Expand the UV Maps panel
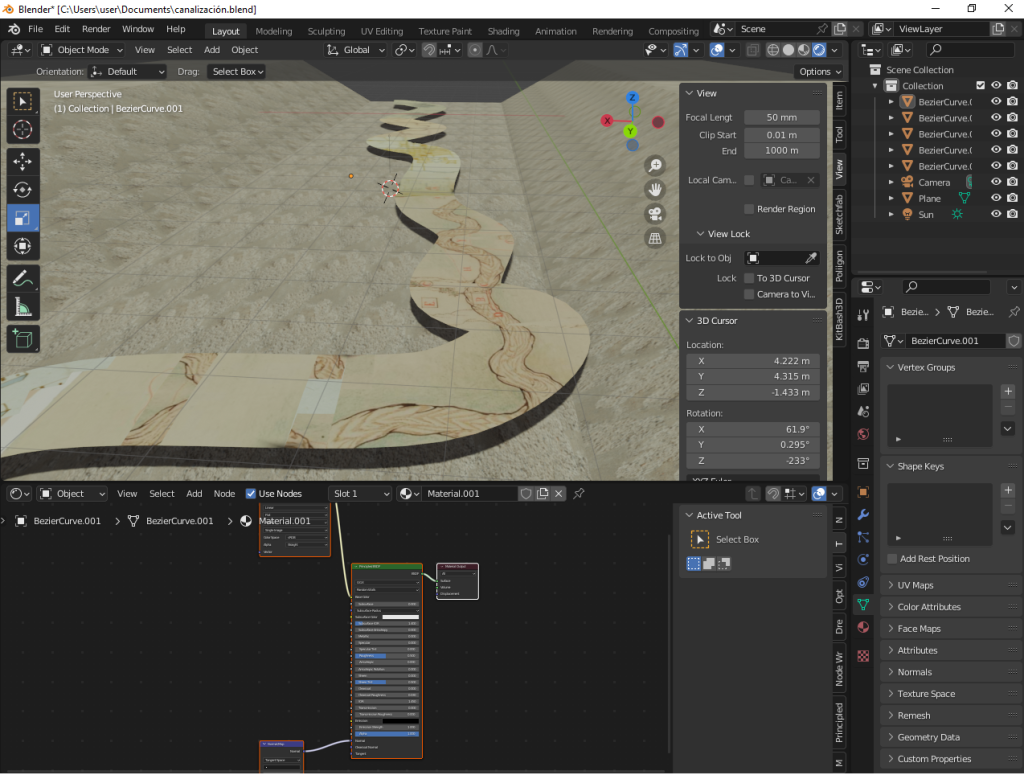 click(915, 585)
